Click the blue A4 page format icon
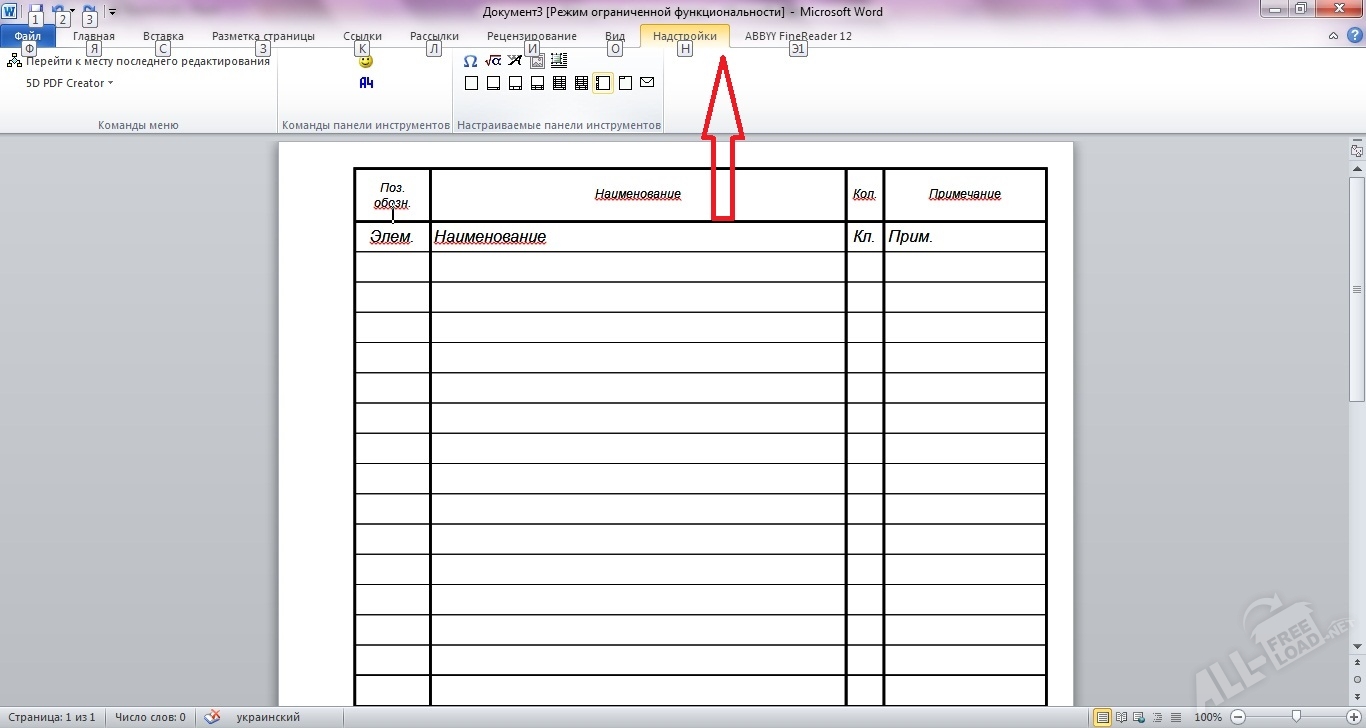 coord(366,83)
